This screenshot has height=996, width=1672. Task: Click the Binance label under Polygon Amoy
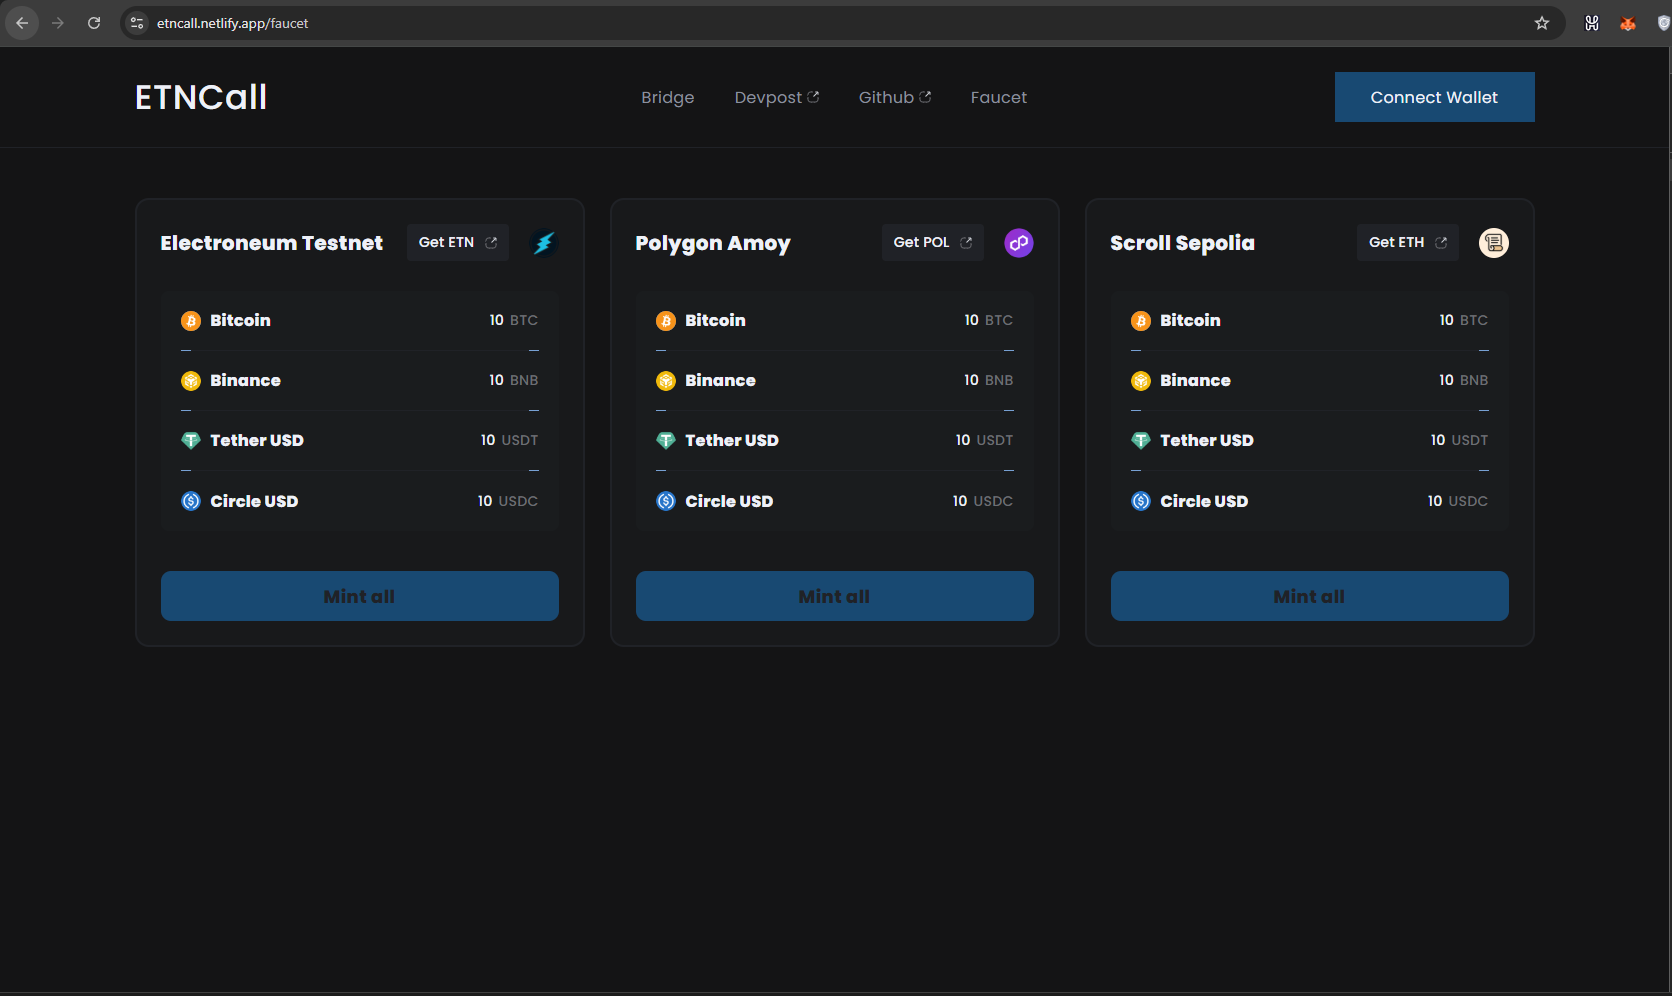[x=720, y=380]
